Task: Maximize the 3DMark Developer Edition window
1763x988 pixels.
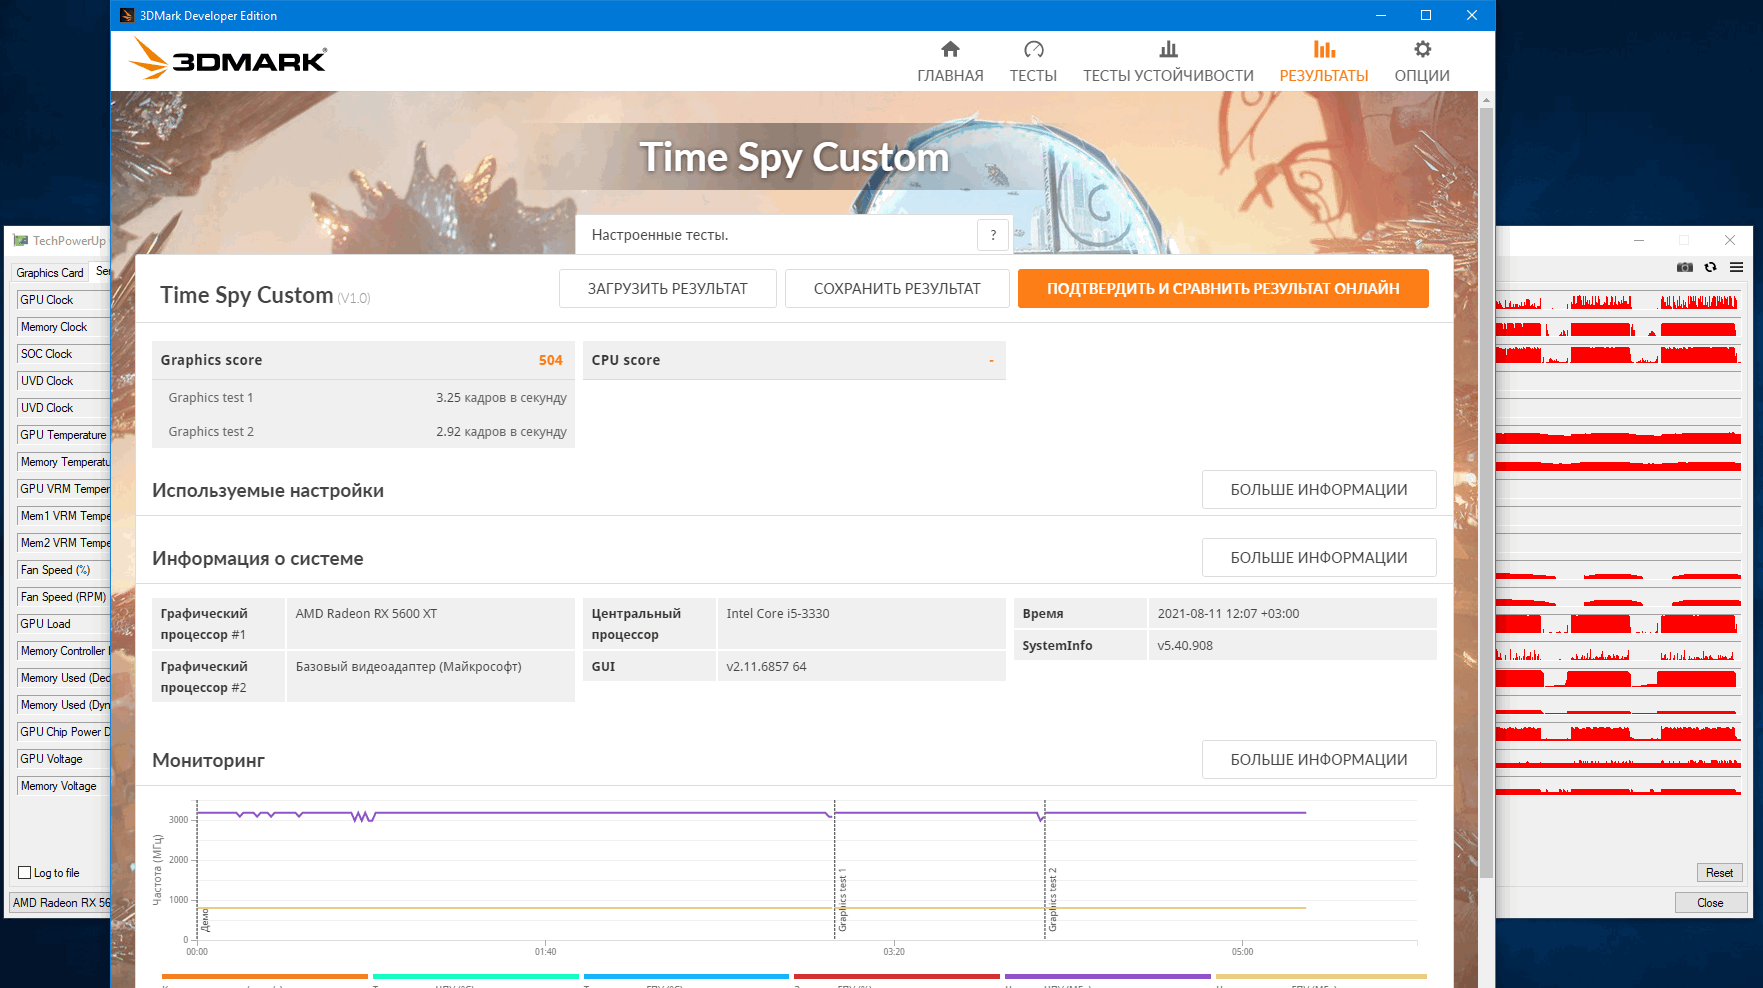Action: pyautogui.click(x=1426, y=15)
